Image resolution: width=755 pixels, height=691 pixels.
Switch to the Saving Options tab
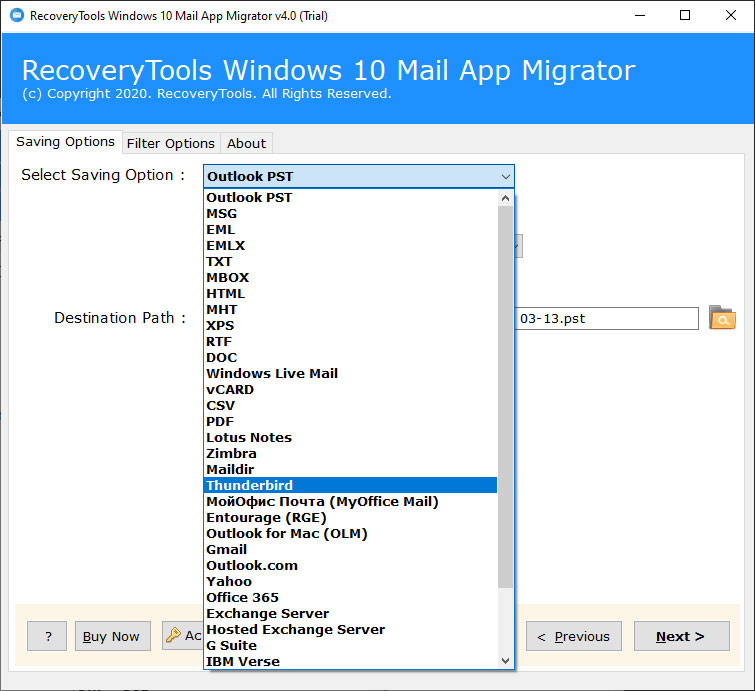pos(65,142)
